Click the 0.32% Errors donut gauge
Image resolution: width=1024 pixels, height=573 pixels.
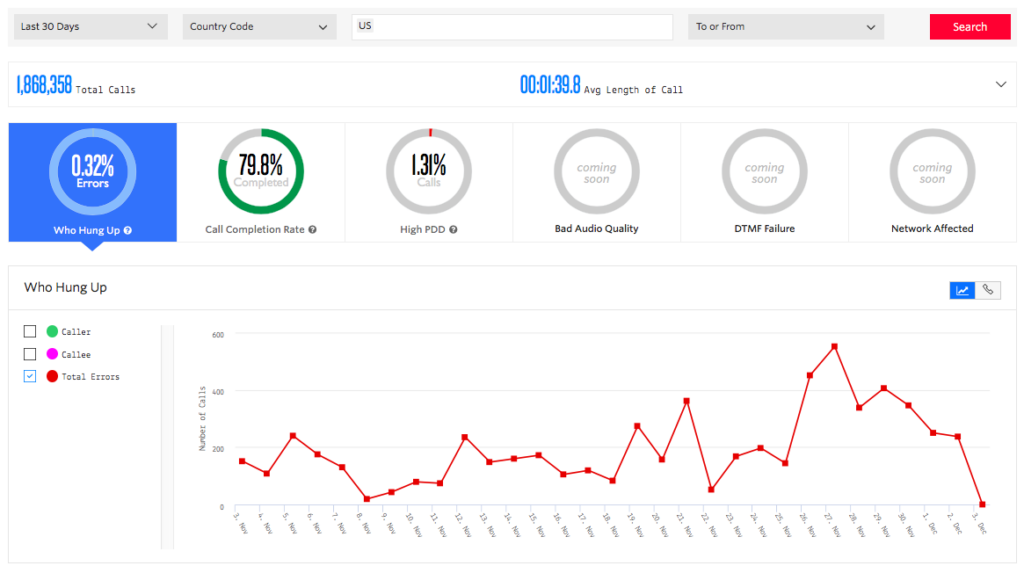point(93,171)
